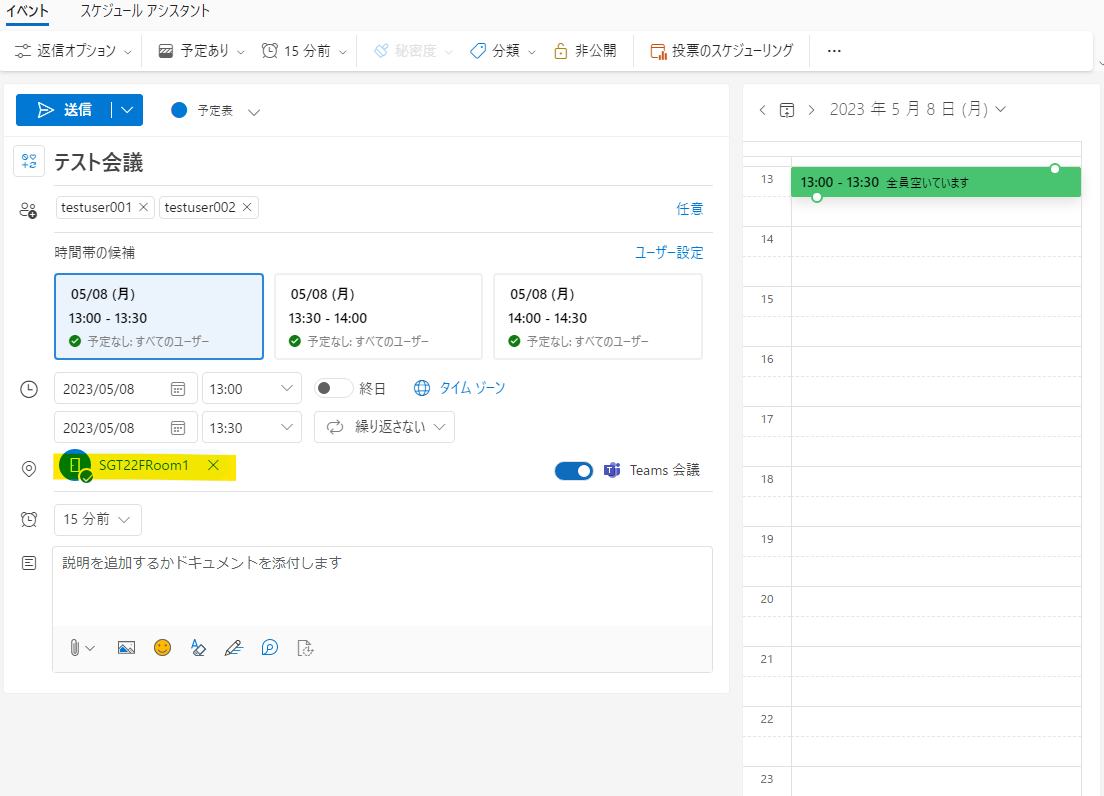Open the more options ellipsis menu
This screenshot has width=1104, height=796.
click(x=834, y=51)
